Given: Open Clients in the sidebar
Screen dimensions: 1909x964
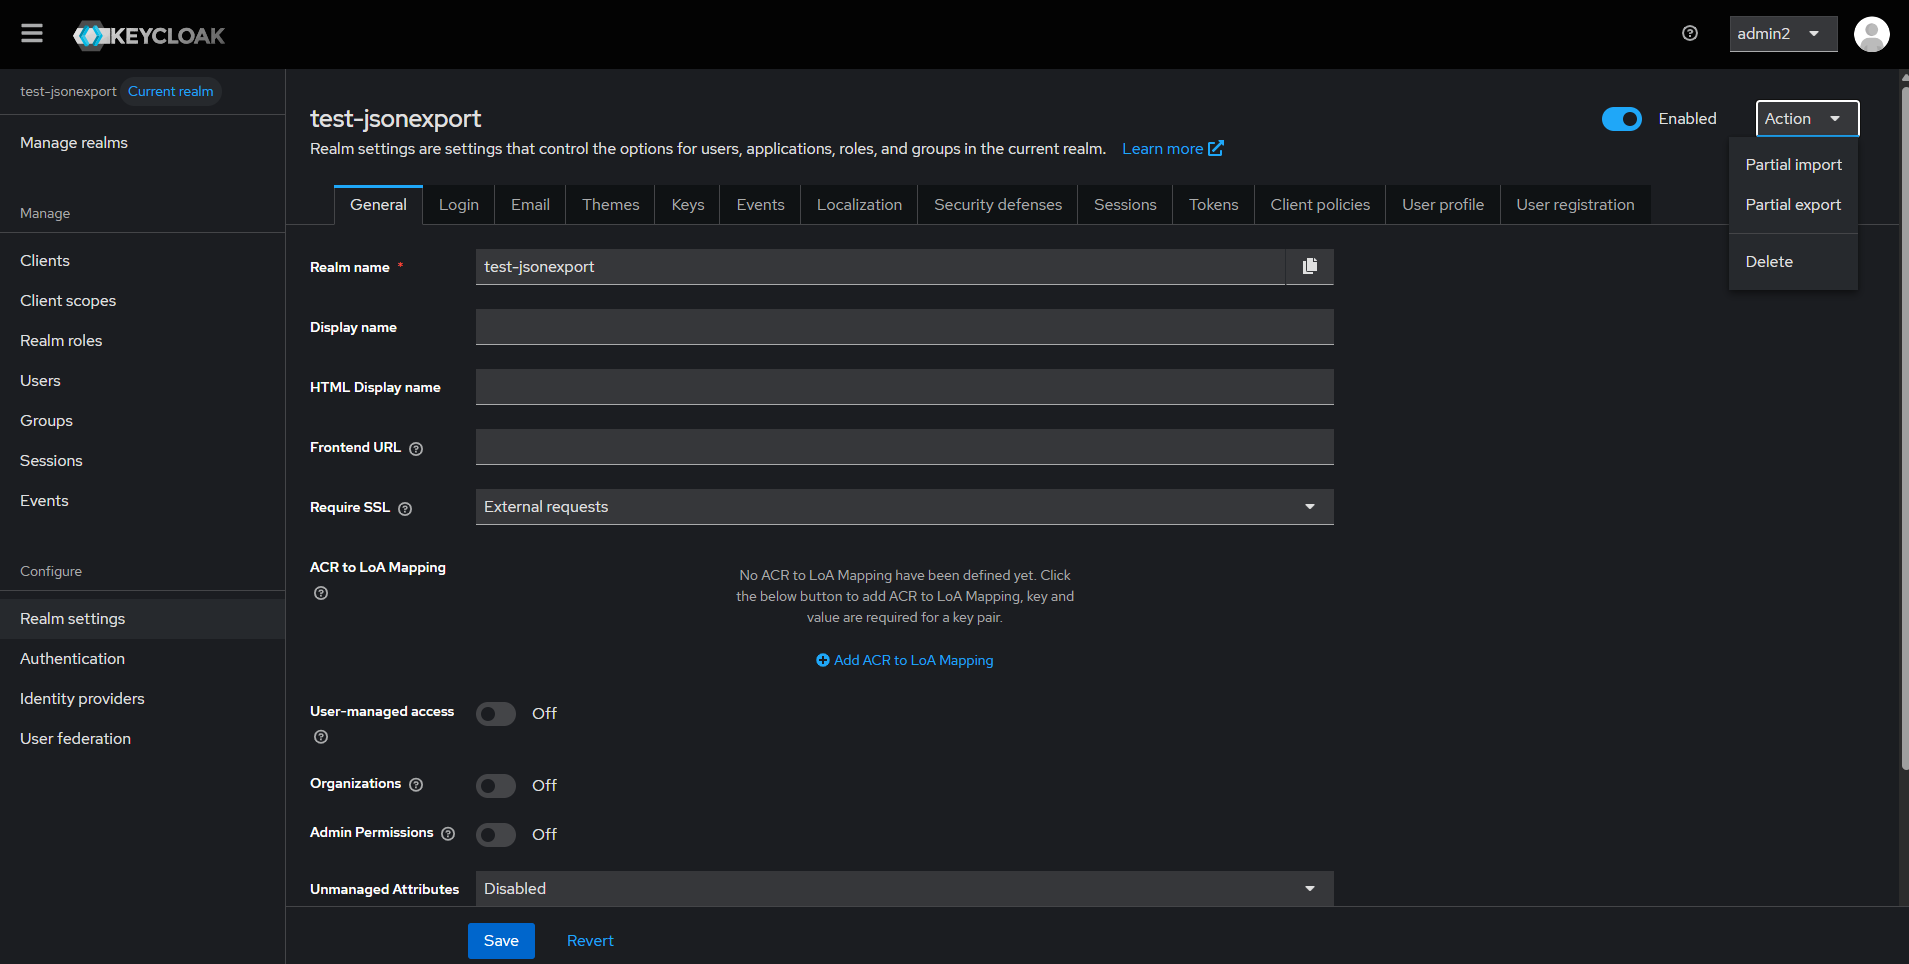Looking at the screenshot, I should (143, 261).
